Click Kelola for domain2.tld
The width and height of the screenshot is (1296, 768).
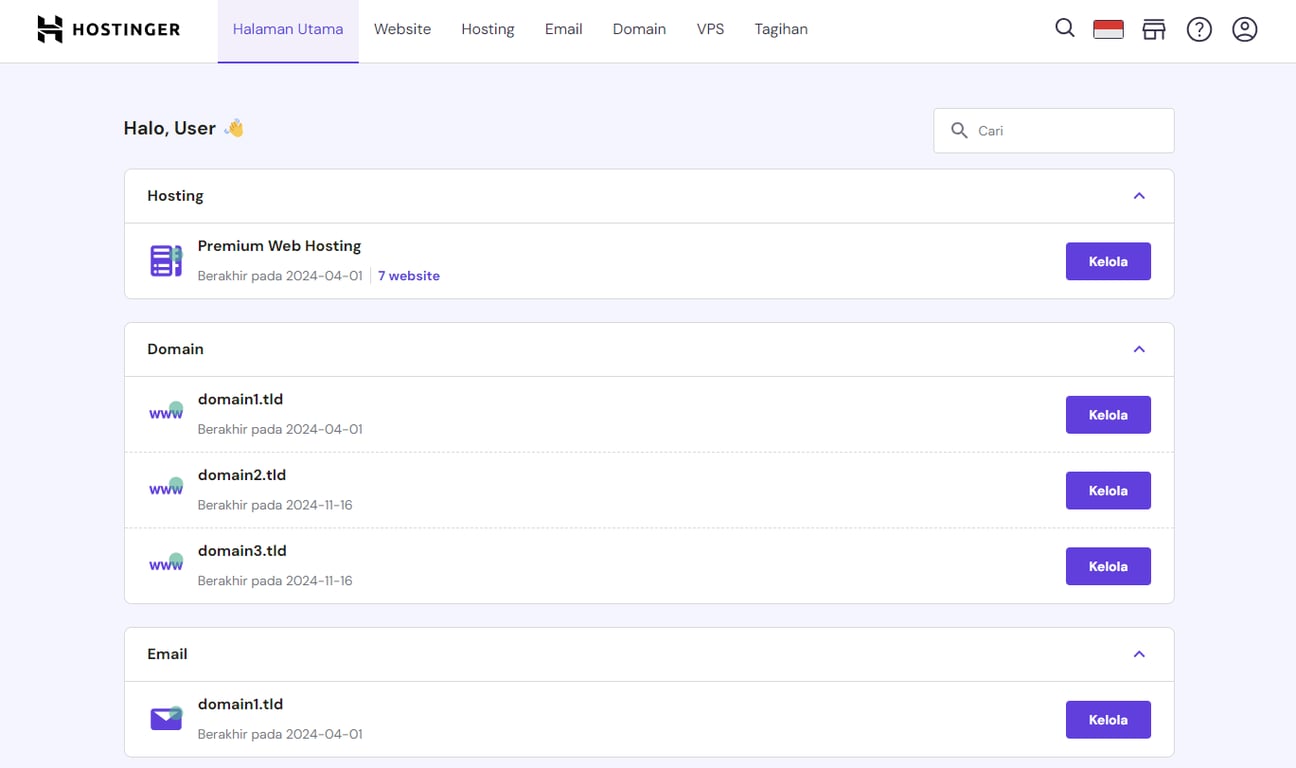click(1108, 490)
